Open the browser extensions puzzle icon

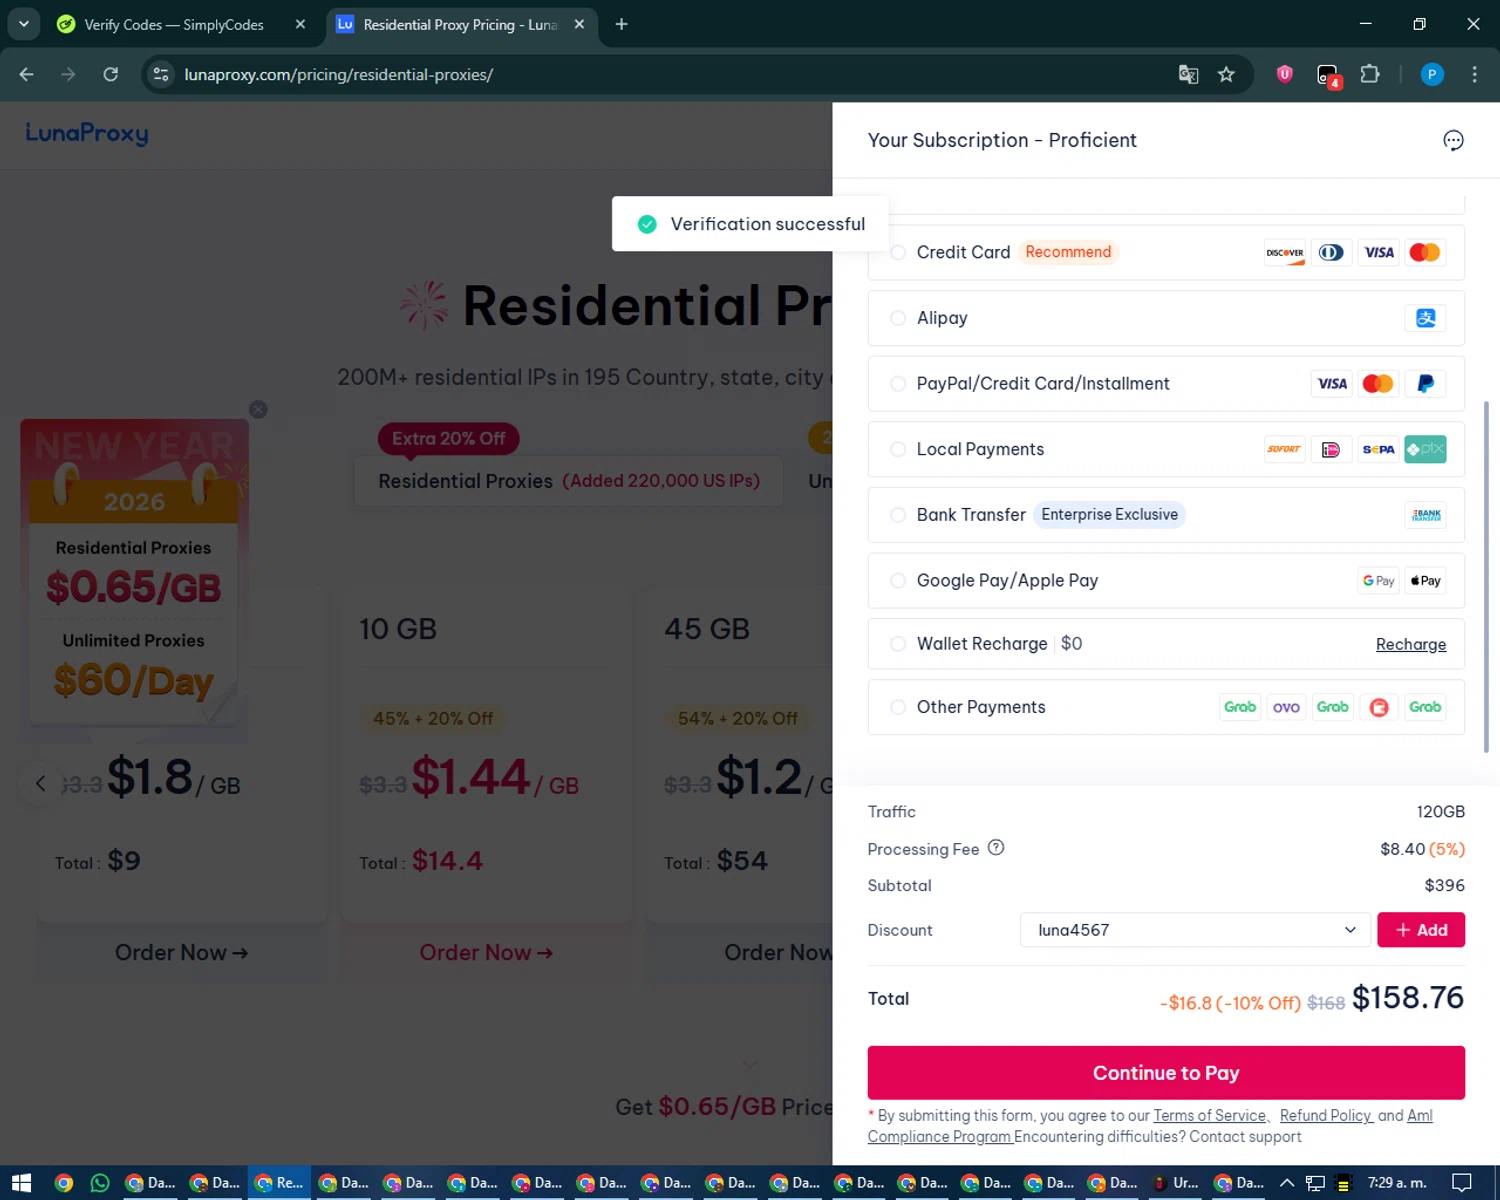point(1370,74)
